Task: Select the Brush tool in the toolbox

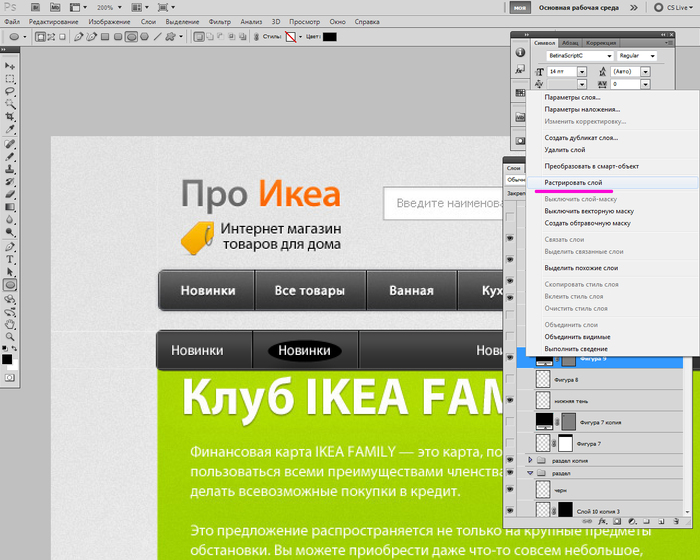Action: (x=10, y=156)
